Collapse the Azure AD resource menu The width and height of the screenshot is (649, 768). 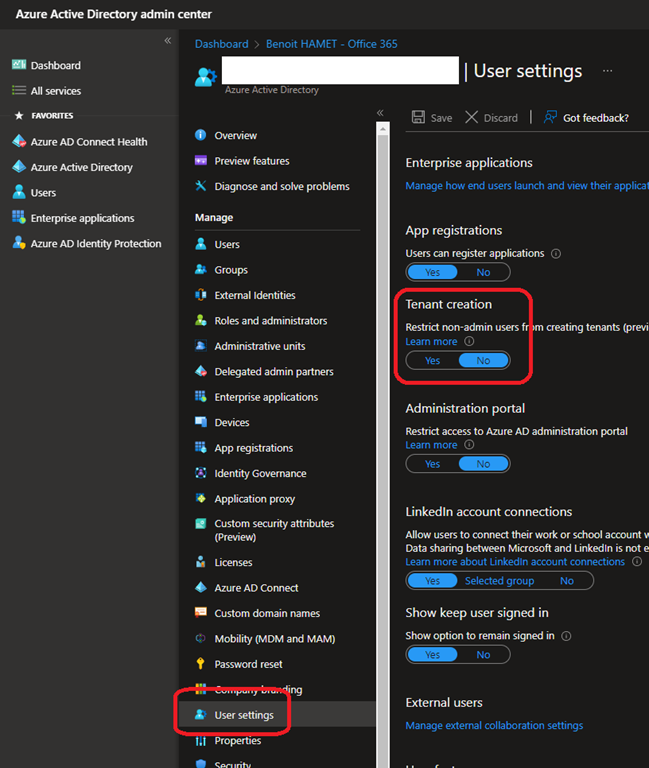pyautogui.click(x=380, y=113)
